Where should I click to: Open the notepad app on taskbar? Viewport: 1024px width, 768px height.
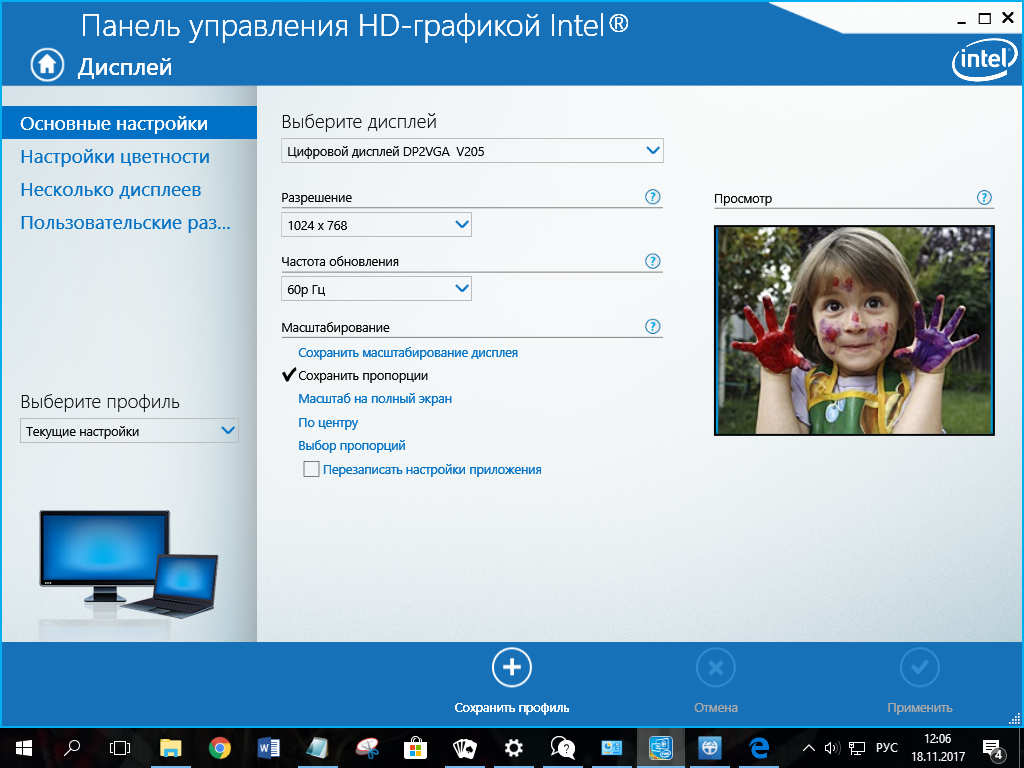pos(317,748)
